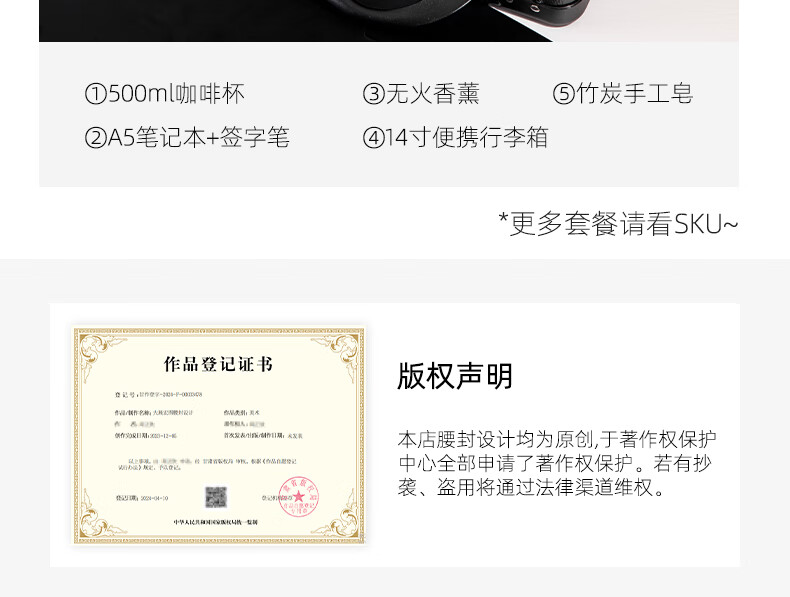Click the circled number ① icon
Viewport: 790px width, 597px height.
pyautogui.click(x=96, y=94)
